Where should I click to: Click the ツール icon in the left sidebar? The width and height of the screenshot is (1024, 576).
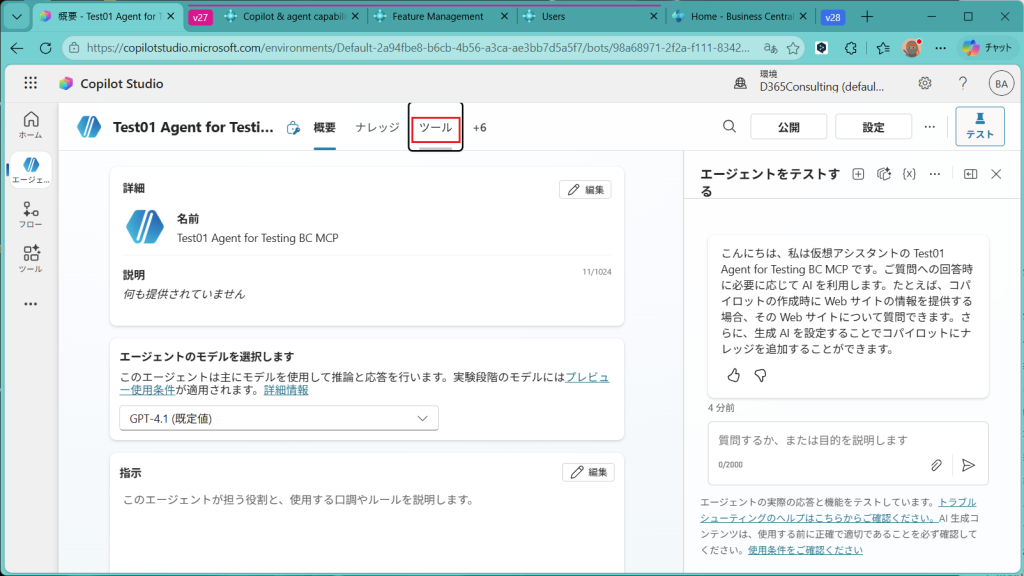point(30,259)
